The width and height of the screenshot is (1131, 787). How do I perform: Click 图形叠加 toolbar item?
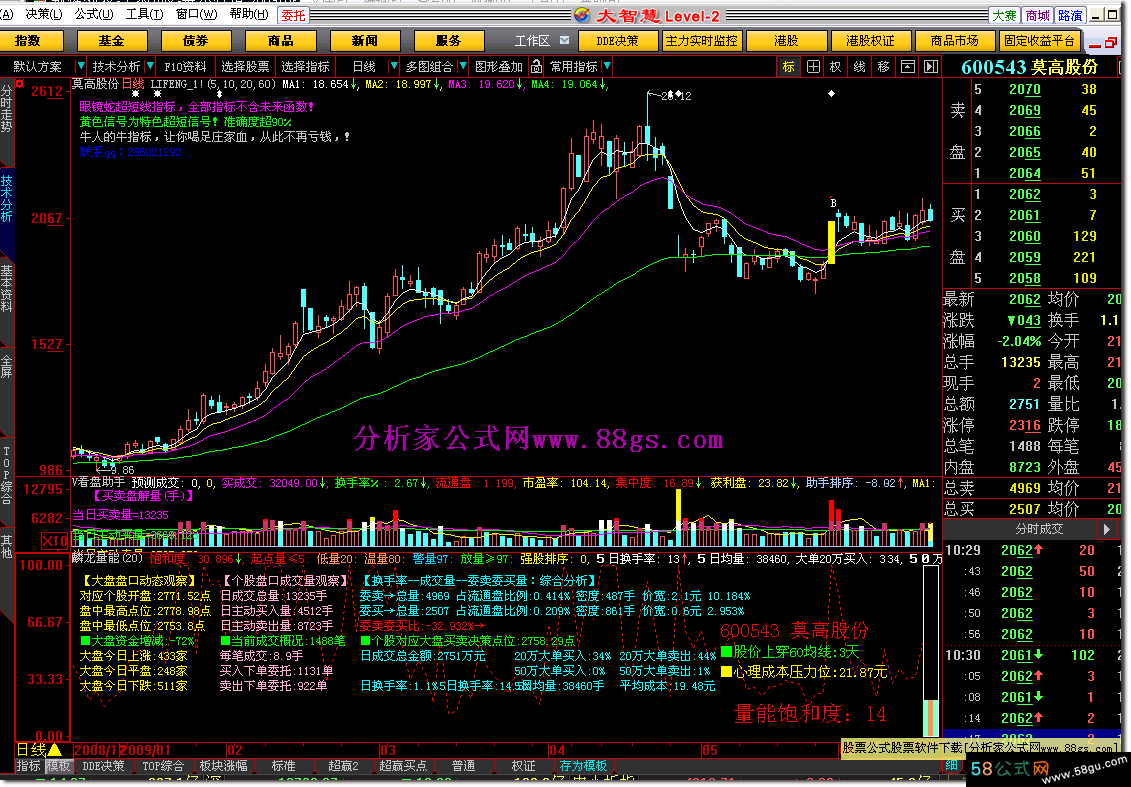(x=498, y=66)
